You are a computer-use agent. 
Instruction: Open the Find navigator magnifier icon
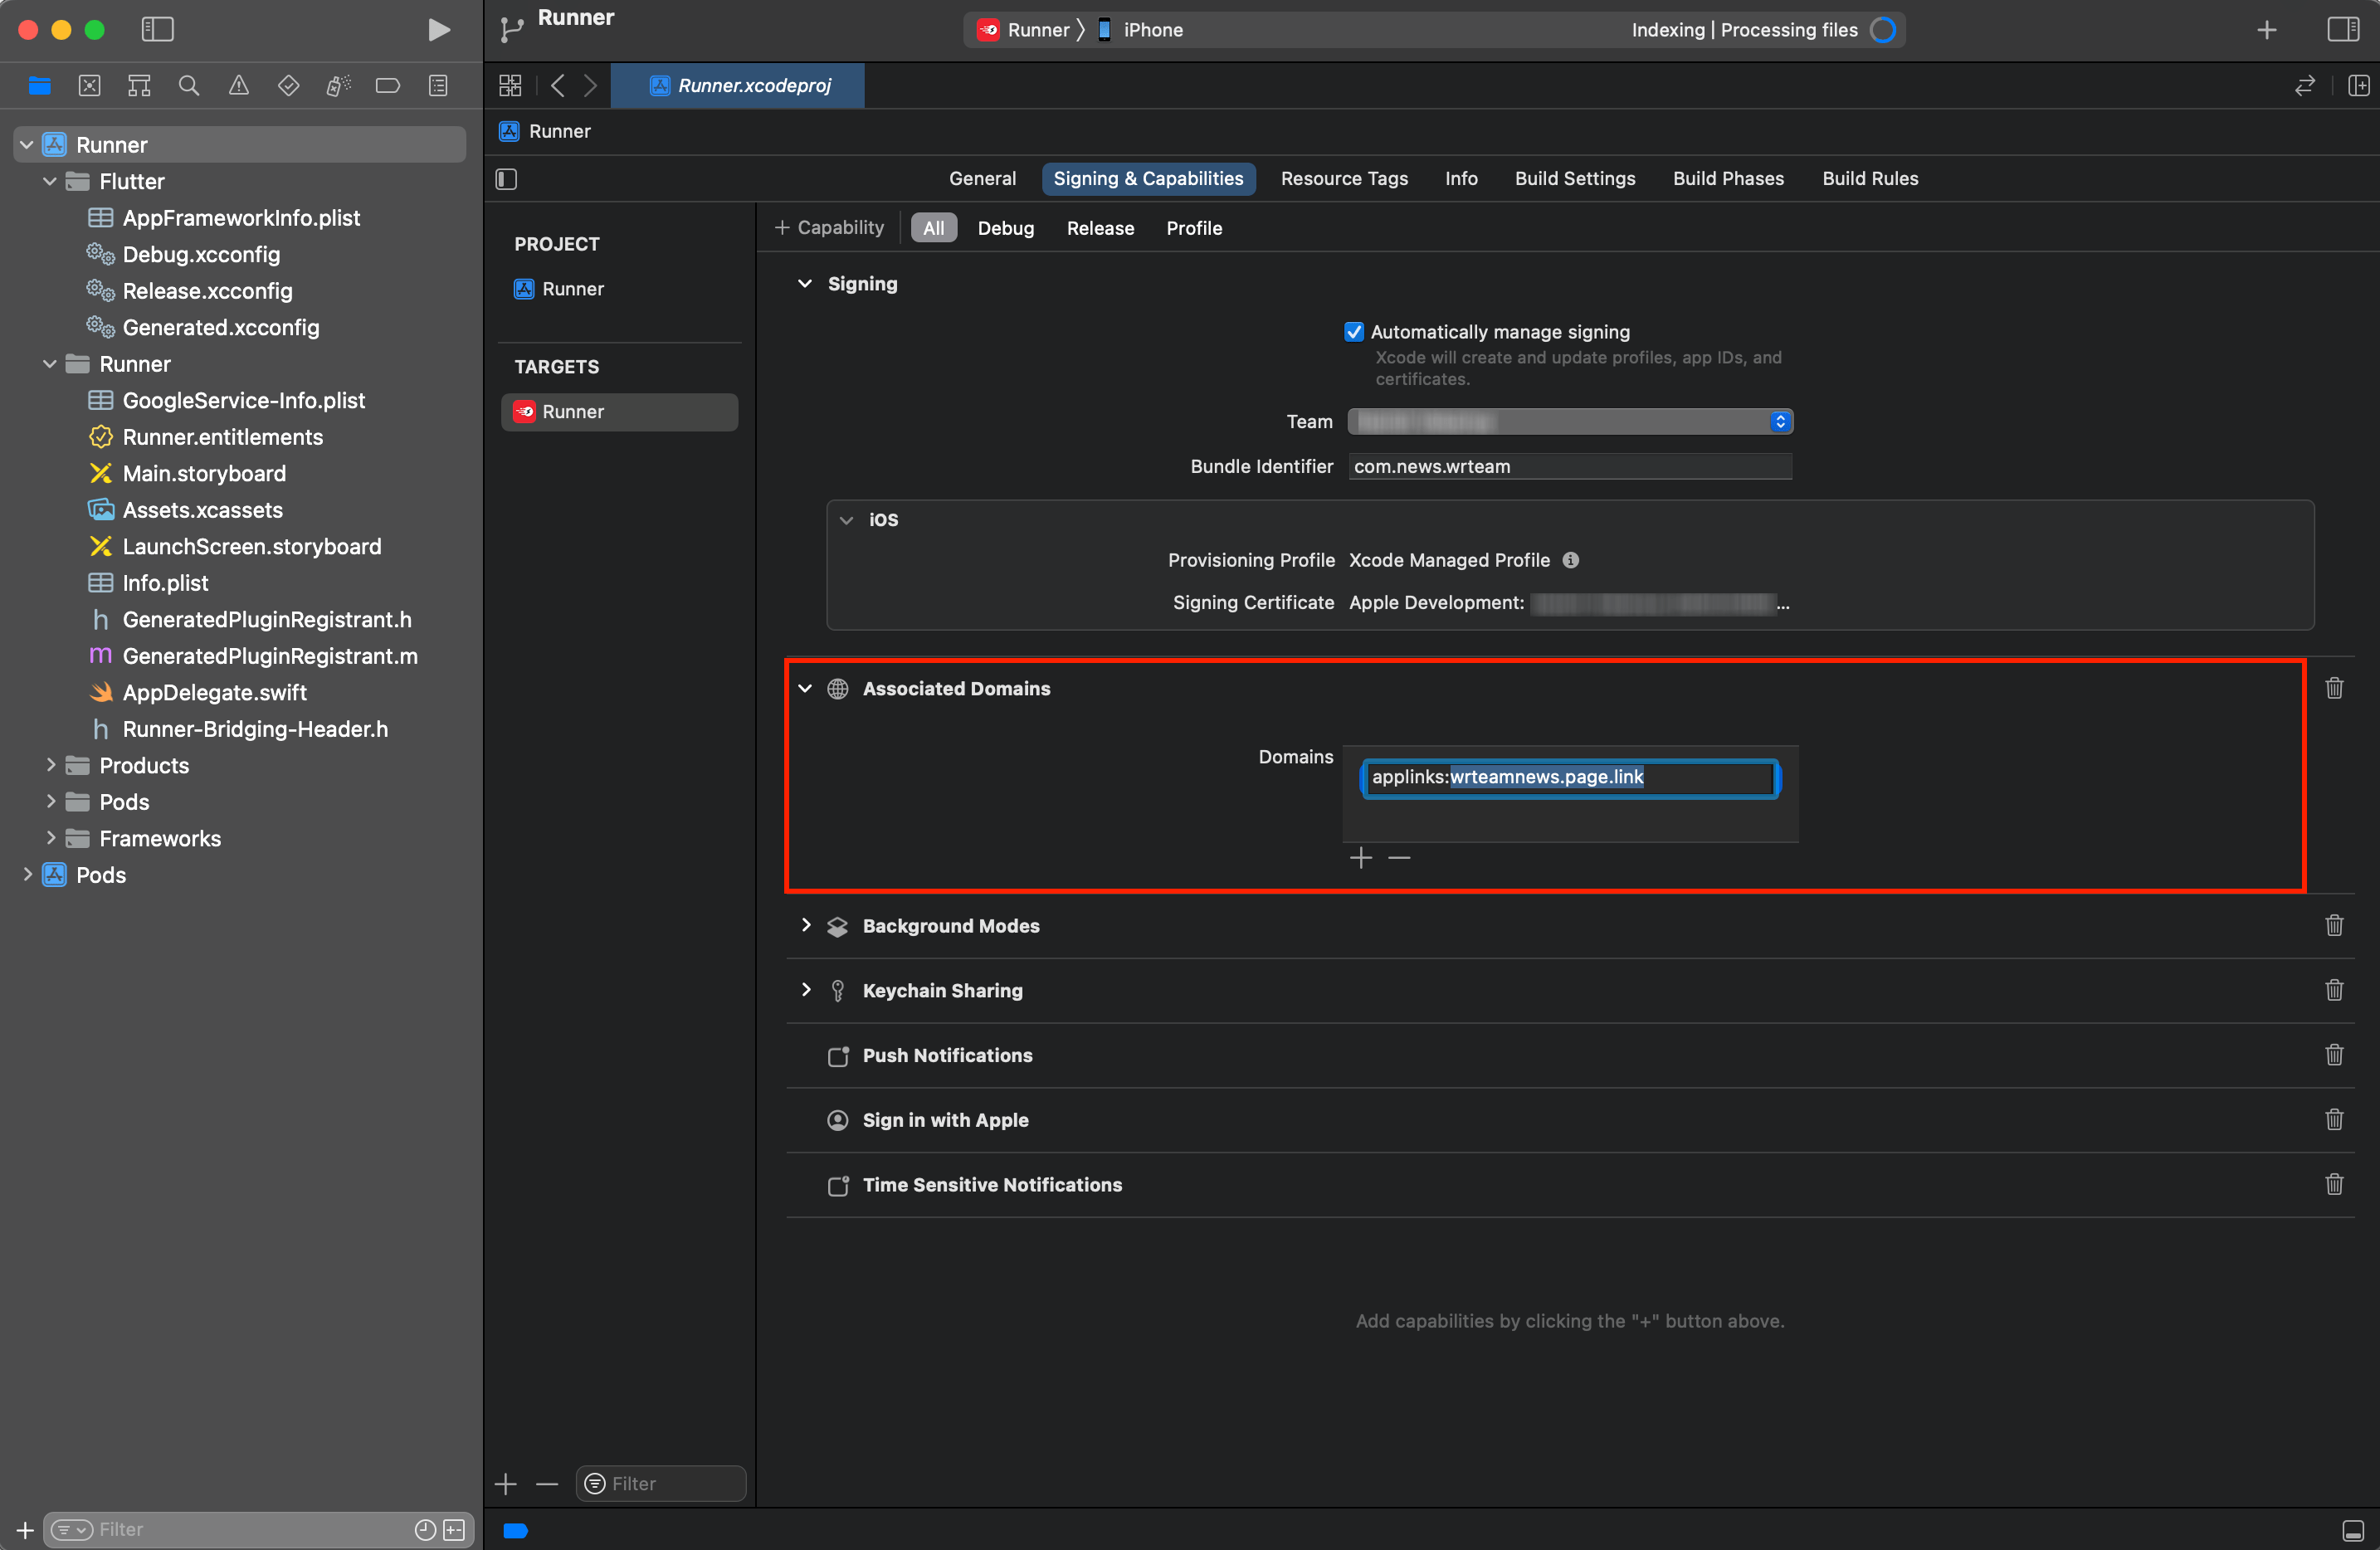[188, 86]
